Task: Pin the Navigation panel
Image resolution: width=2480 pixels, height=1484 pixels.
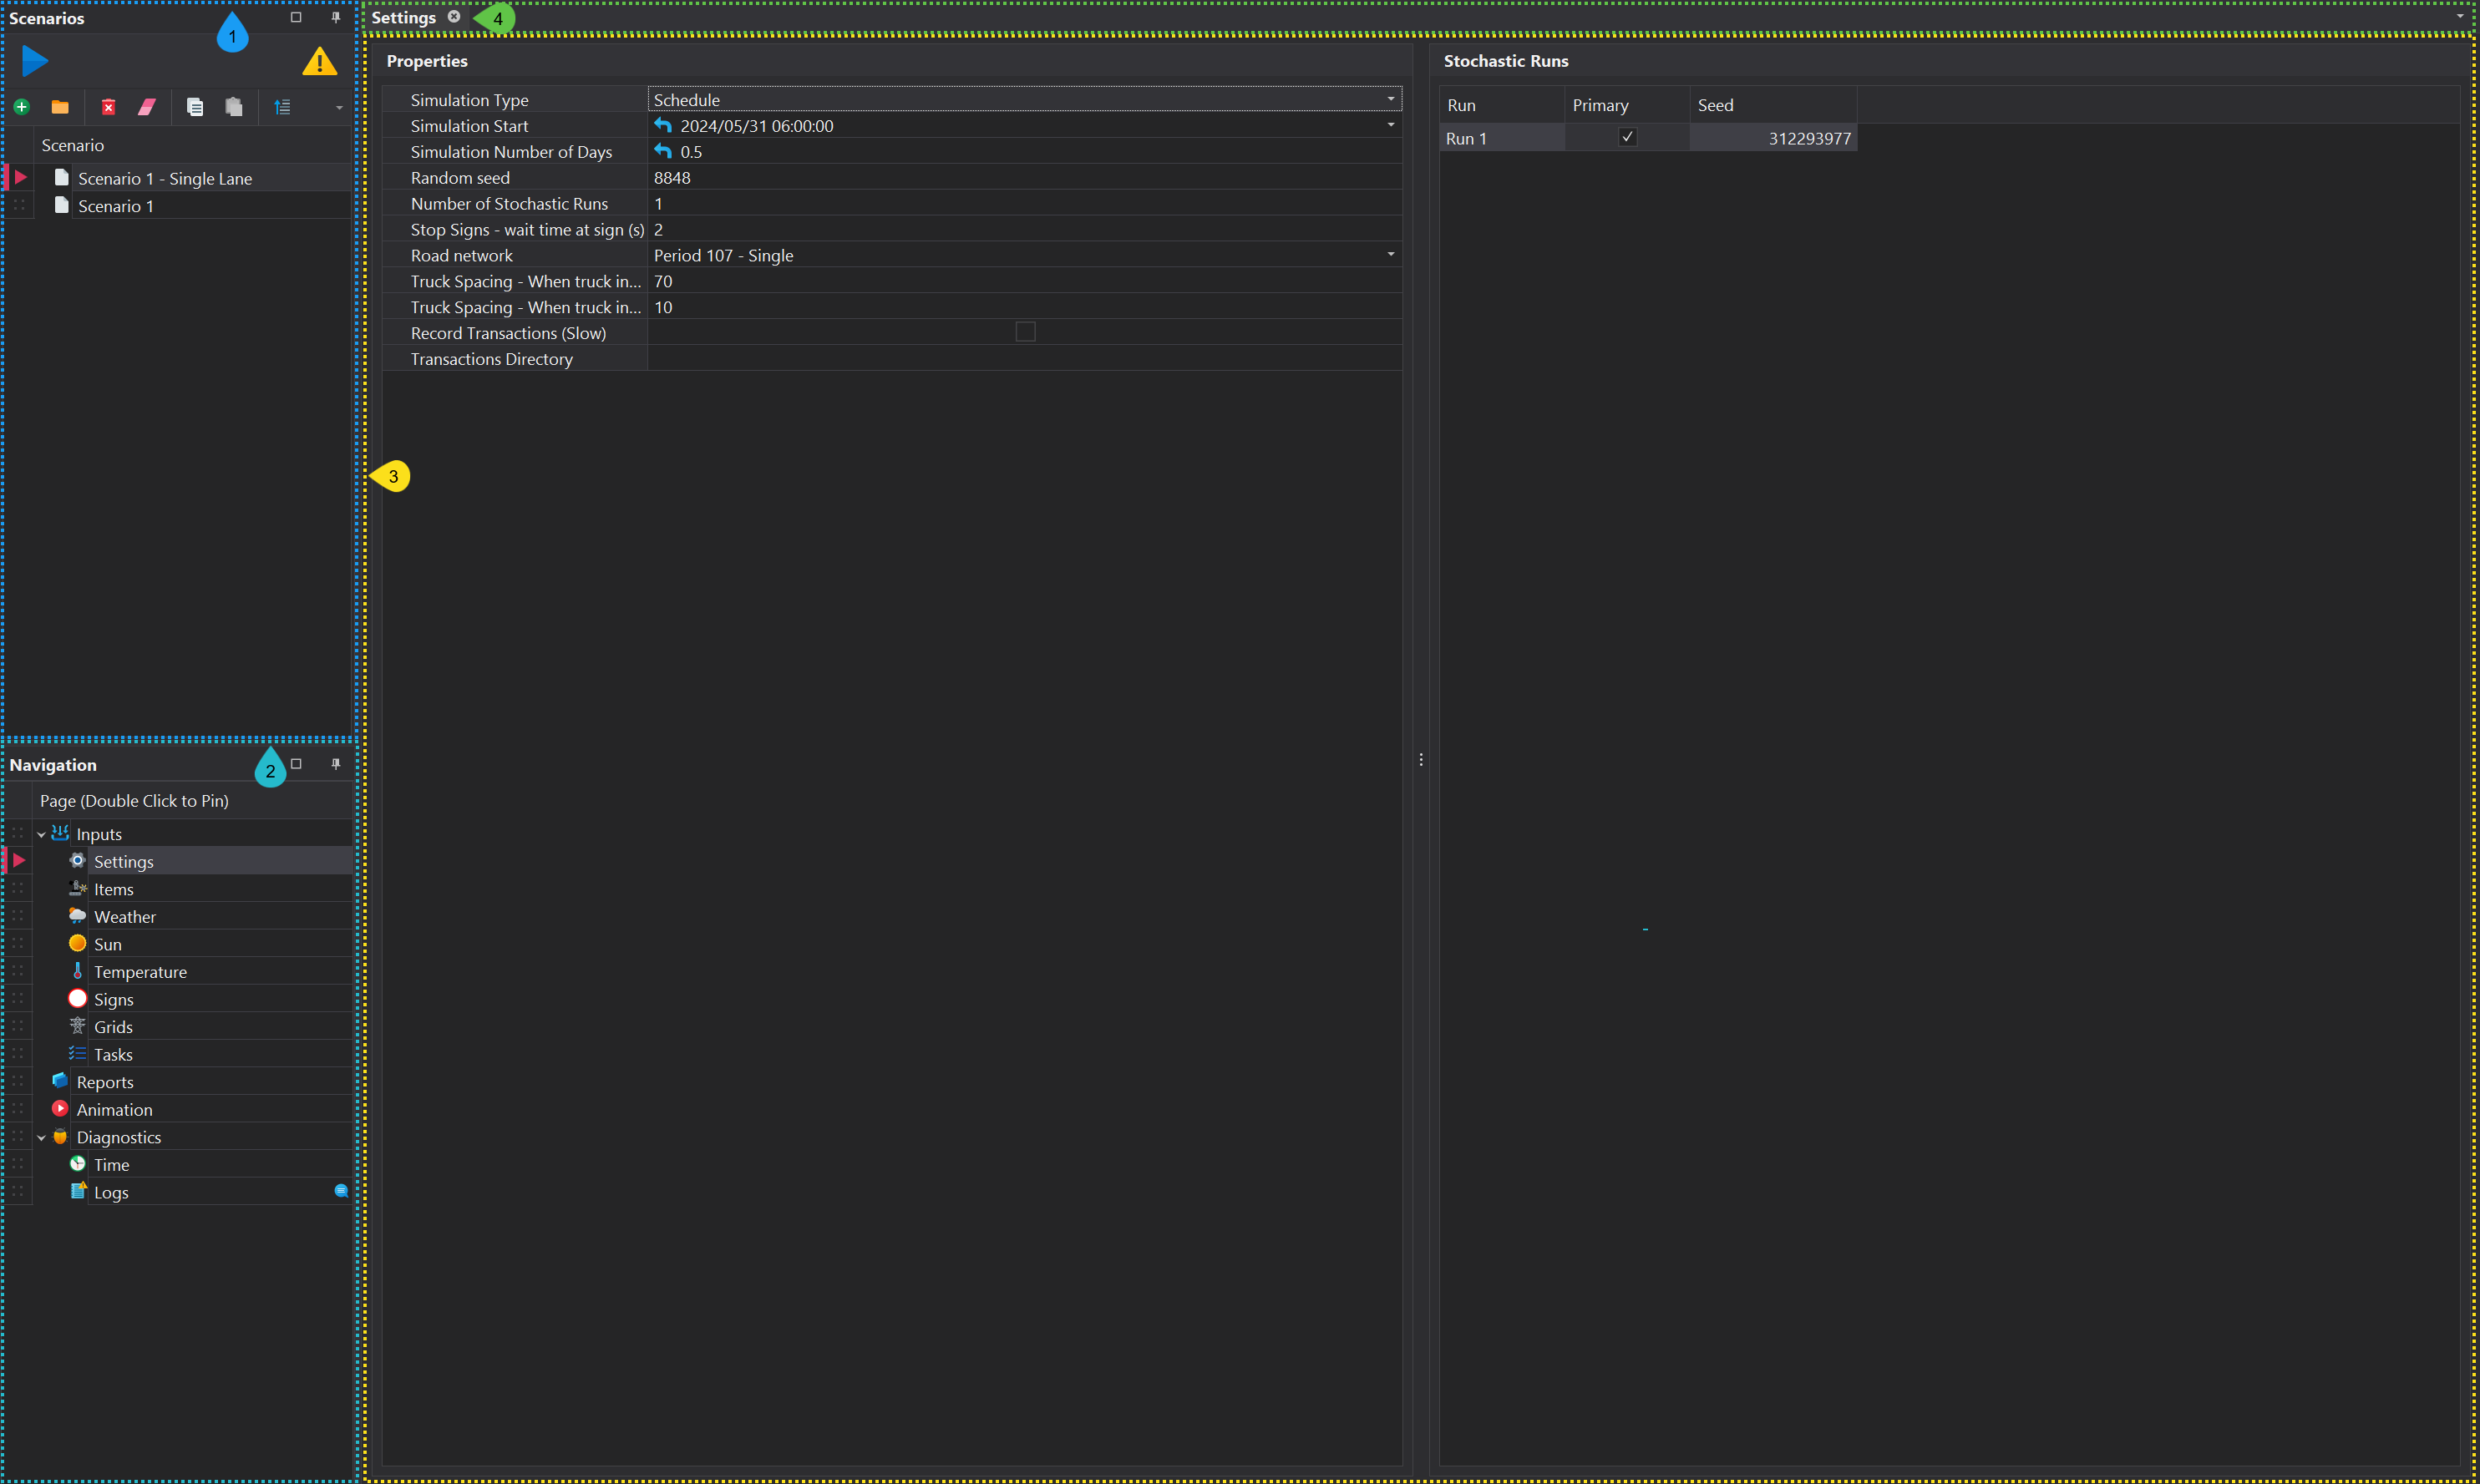Action: [x=336, y=764]
